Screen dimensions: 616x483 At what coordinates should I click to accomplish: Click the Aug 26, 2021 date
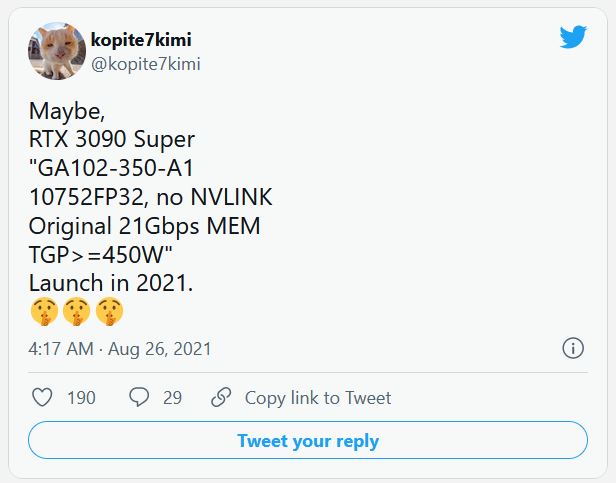coord(160,349)
